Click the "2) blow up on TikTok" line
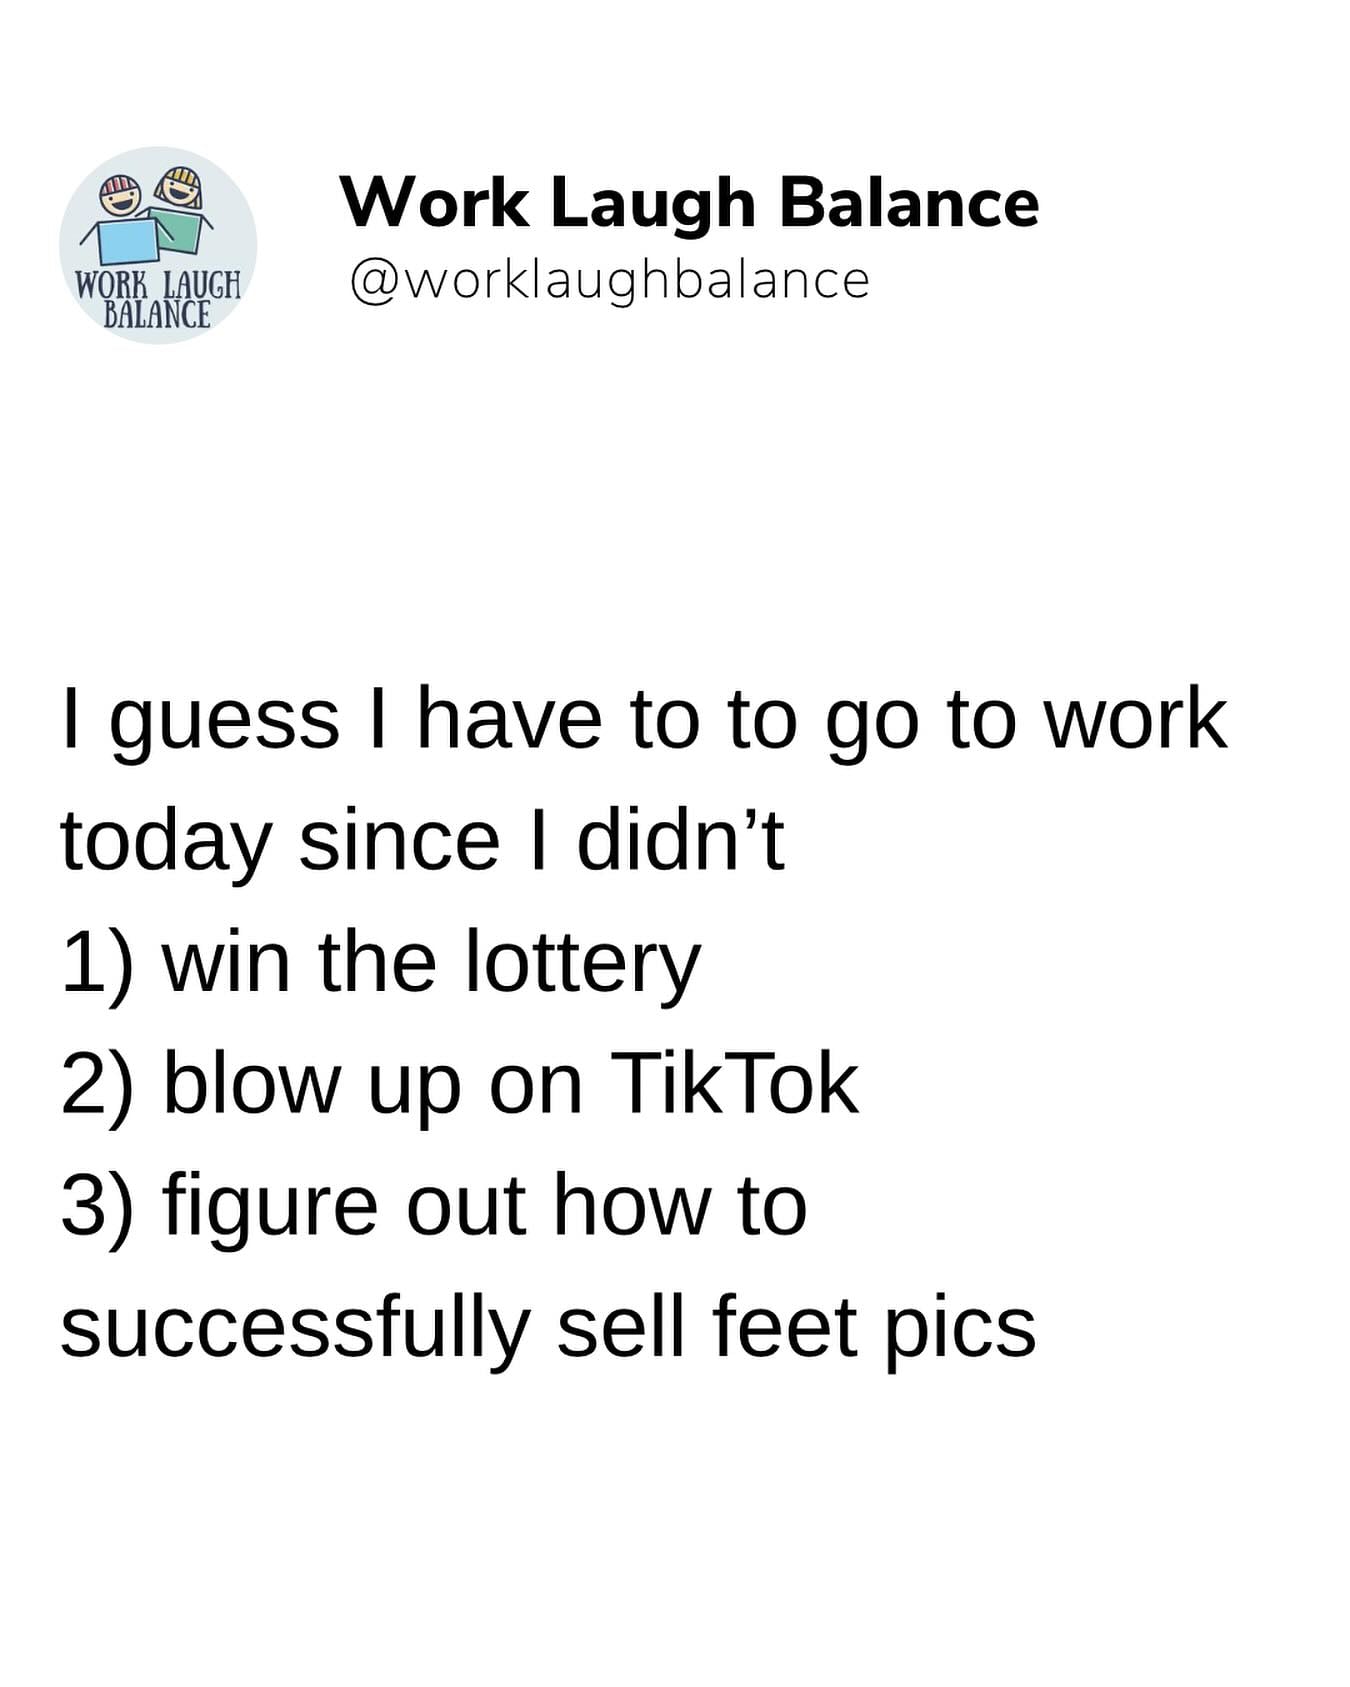This screenshot has width=1350, height=1687. pyautogui.click(x=459, y=1085)
